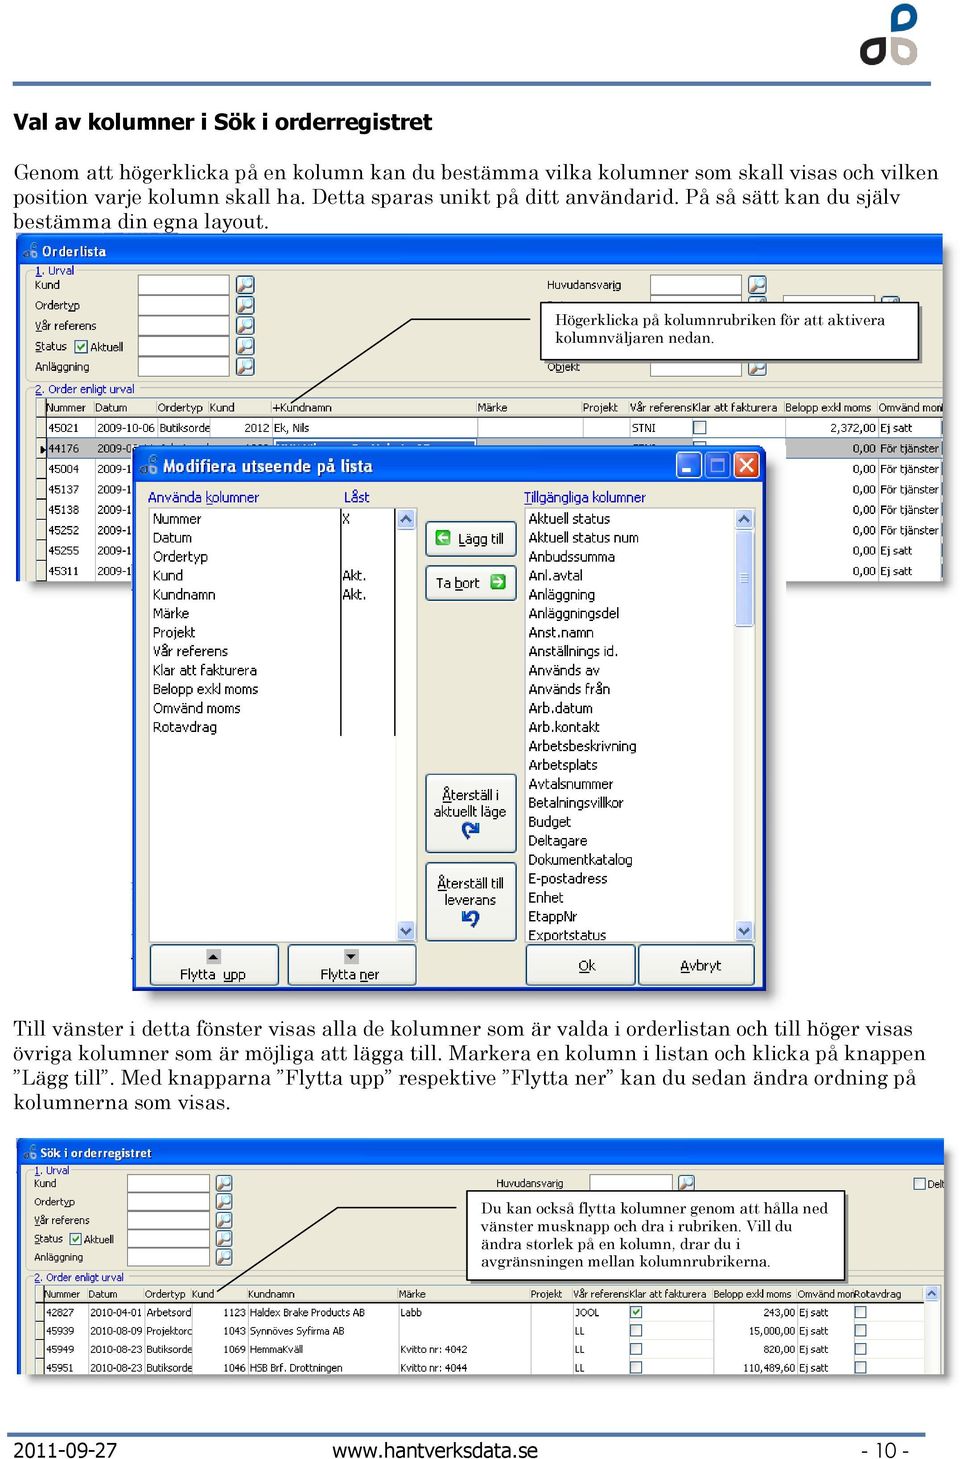Select Anbudssumma in the Tillgängliga kolumner list
The image size is (960, 1459).
click(x=572, y=557)
